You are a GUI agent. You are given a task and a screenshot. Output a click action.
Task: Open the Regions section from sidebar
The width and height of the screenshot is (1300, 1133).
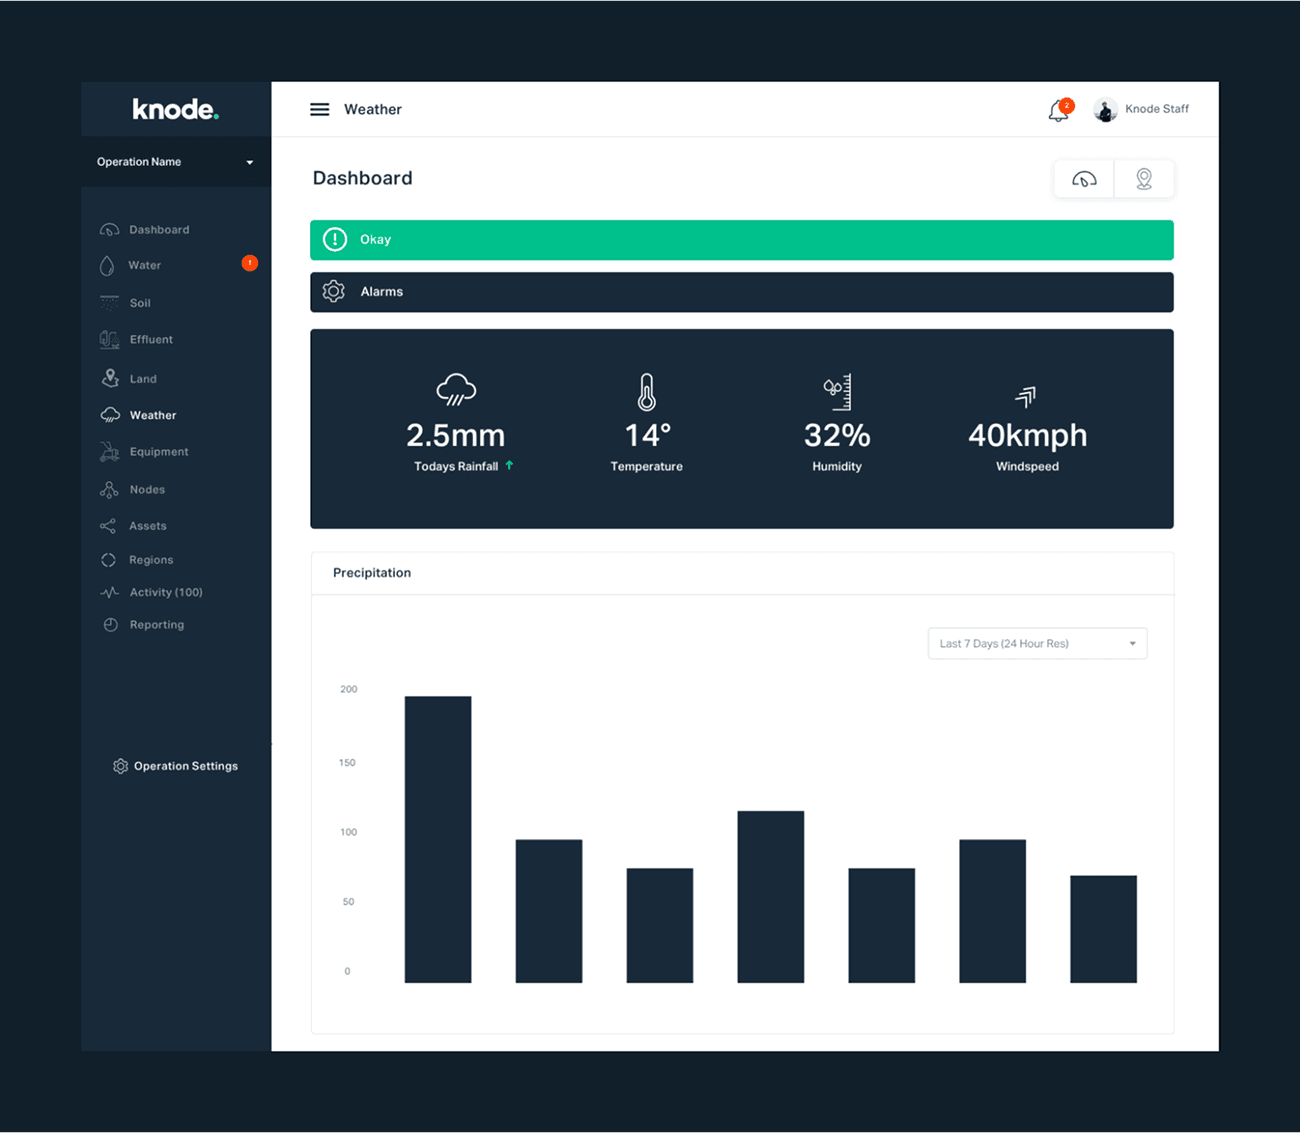click(x=108, y=559)
